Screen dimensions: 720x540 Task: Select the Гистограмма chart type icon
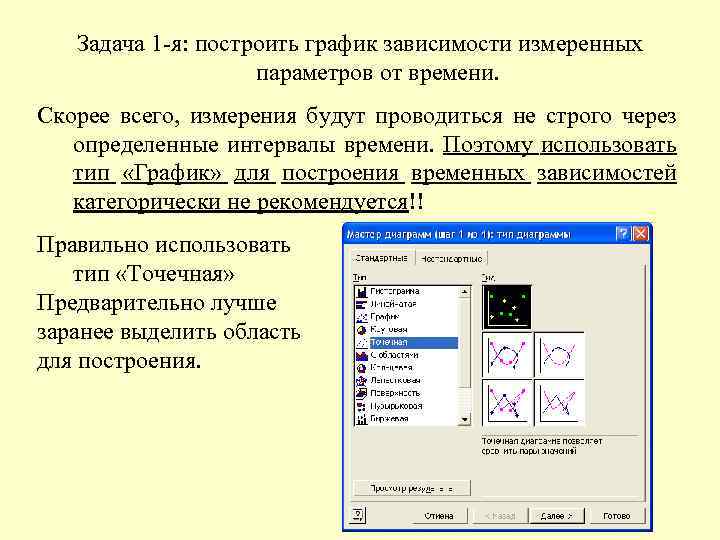(x=362, y=291)
